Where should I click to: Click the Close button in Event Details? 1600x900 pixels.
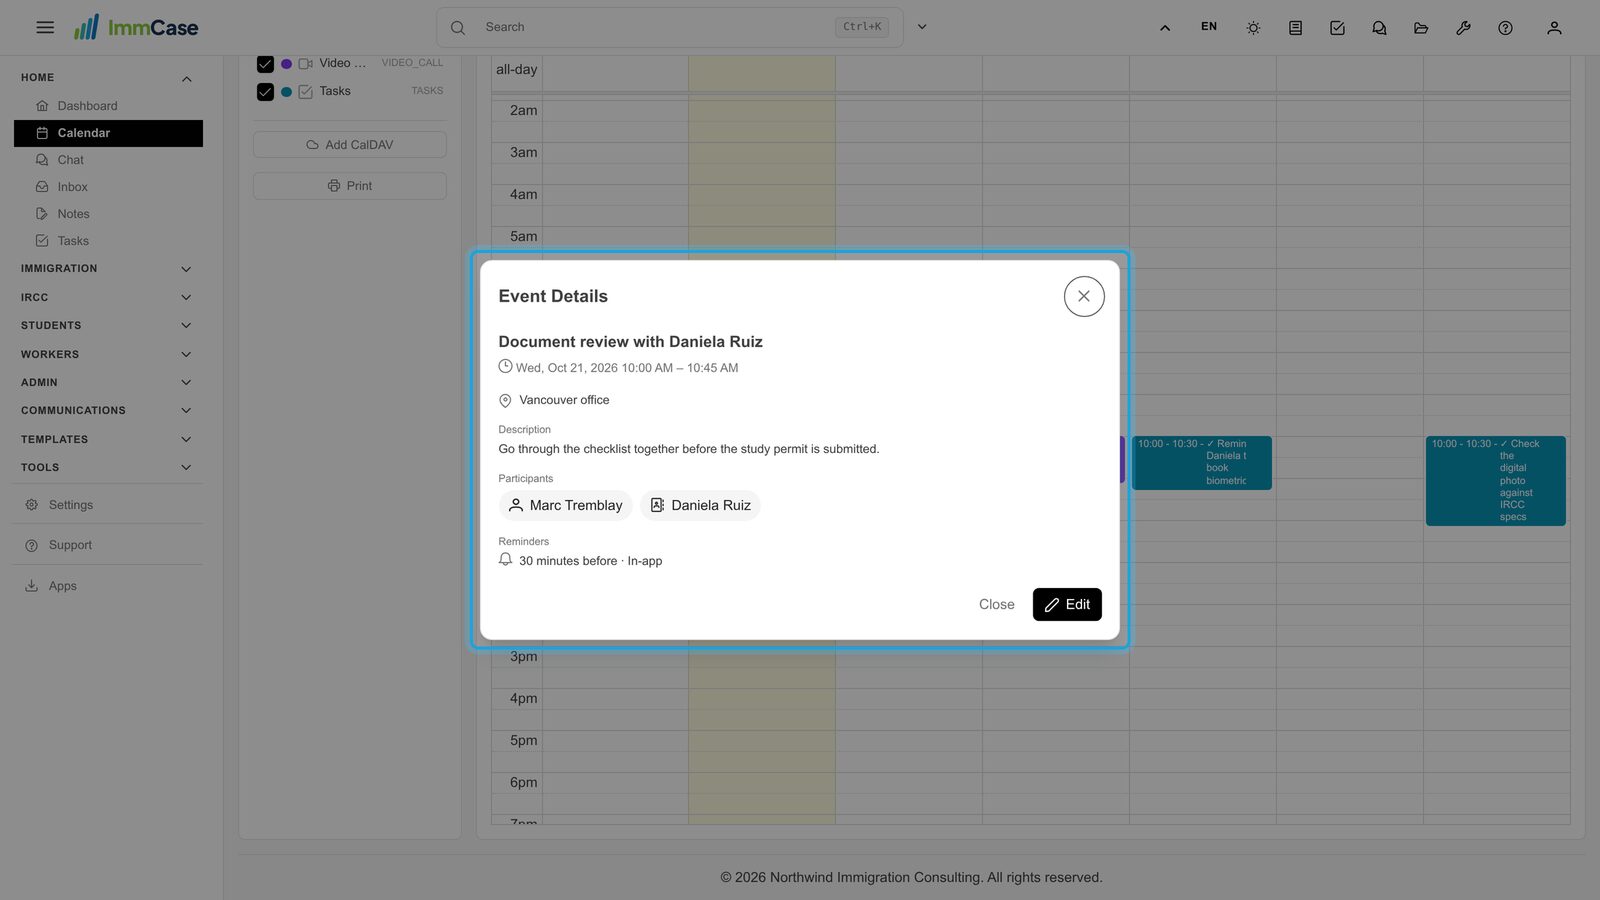point(996,604)
